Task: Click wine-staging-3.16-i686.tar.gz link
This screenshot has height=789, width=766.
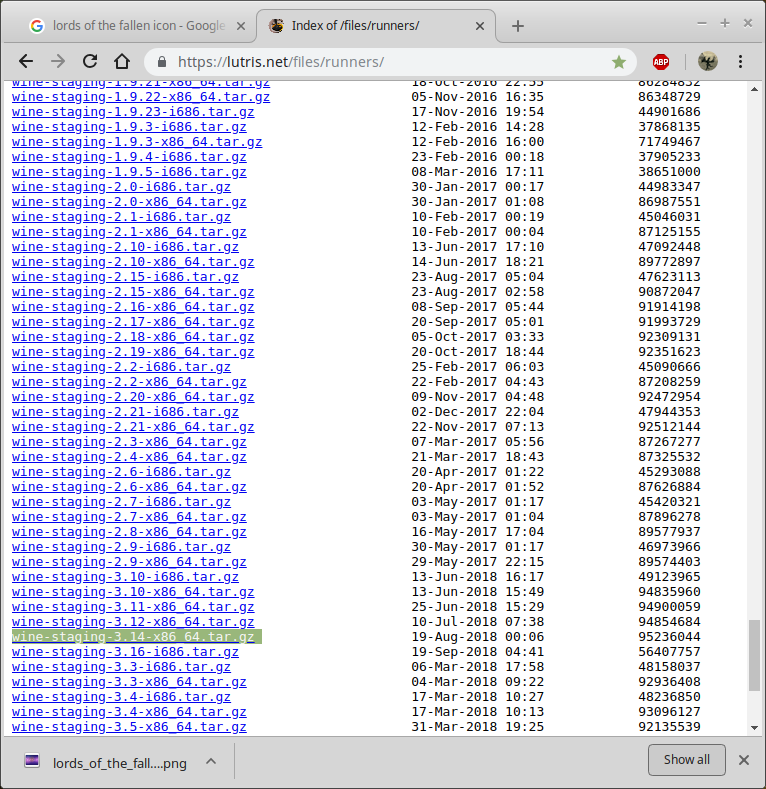Action: [125, 652]
